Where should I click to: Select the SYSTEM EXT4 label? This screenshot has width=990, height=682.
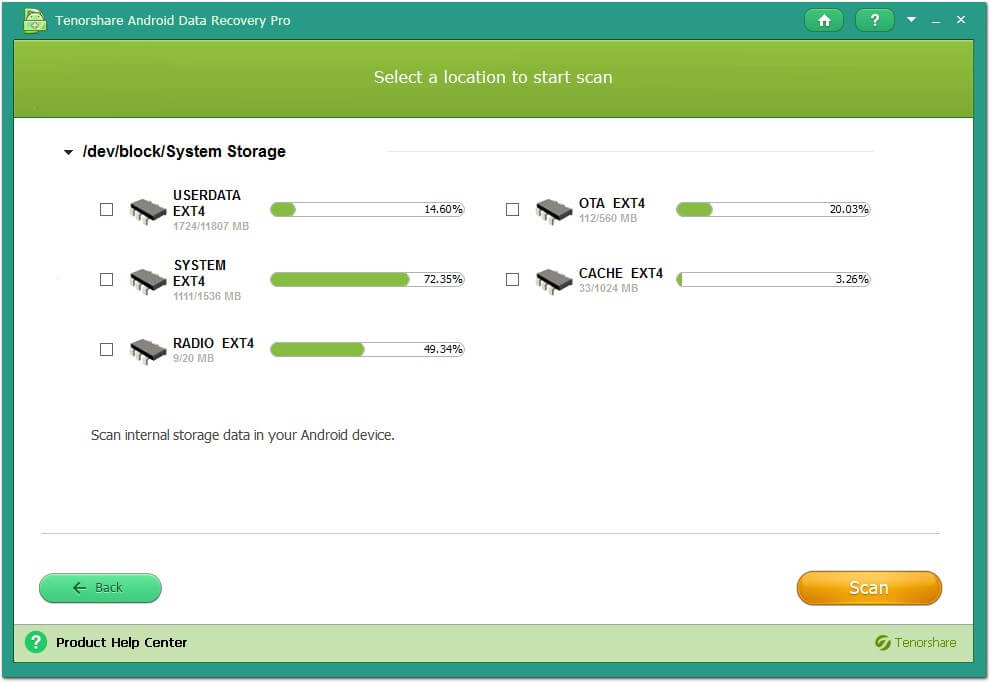(200, 273)
